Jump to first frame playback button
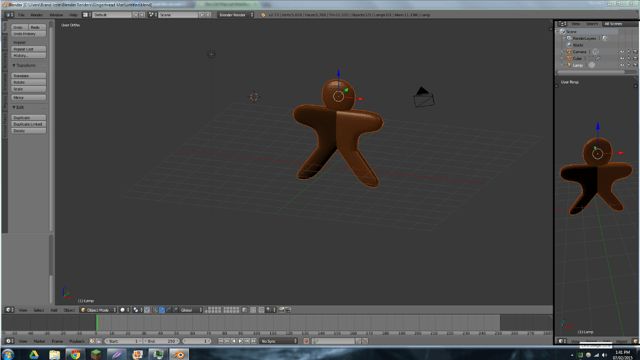640x360 pixels. tap(220, 341)
